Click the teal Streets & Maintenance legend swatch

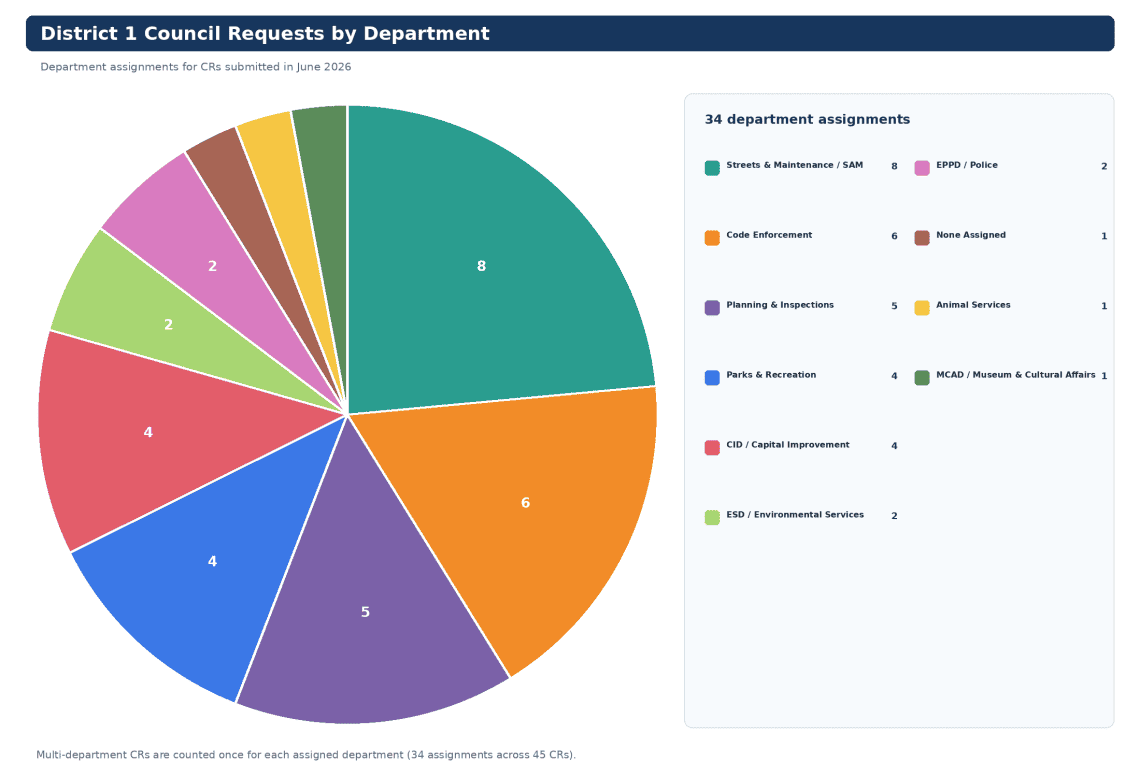point(712,168)
